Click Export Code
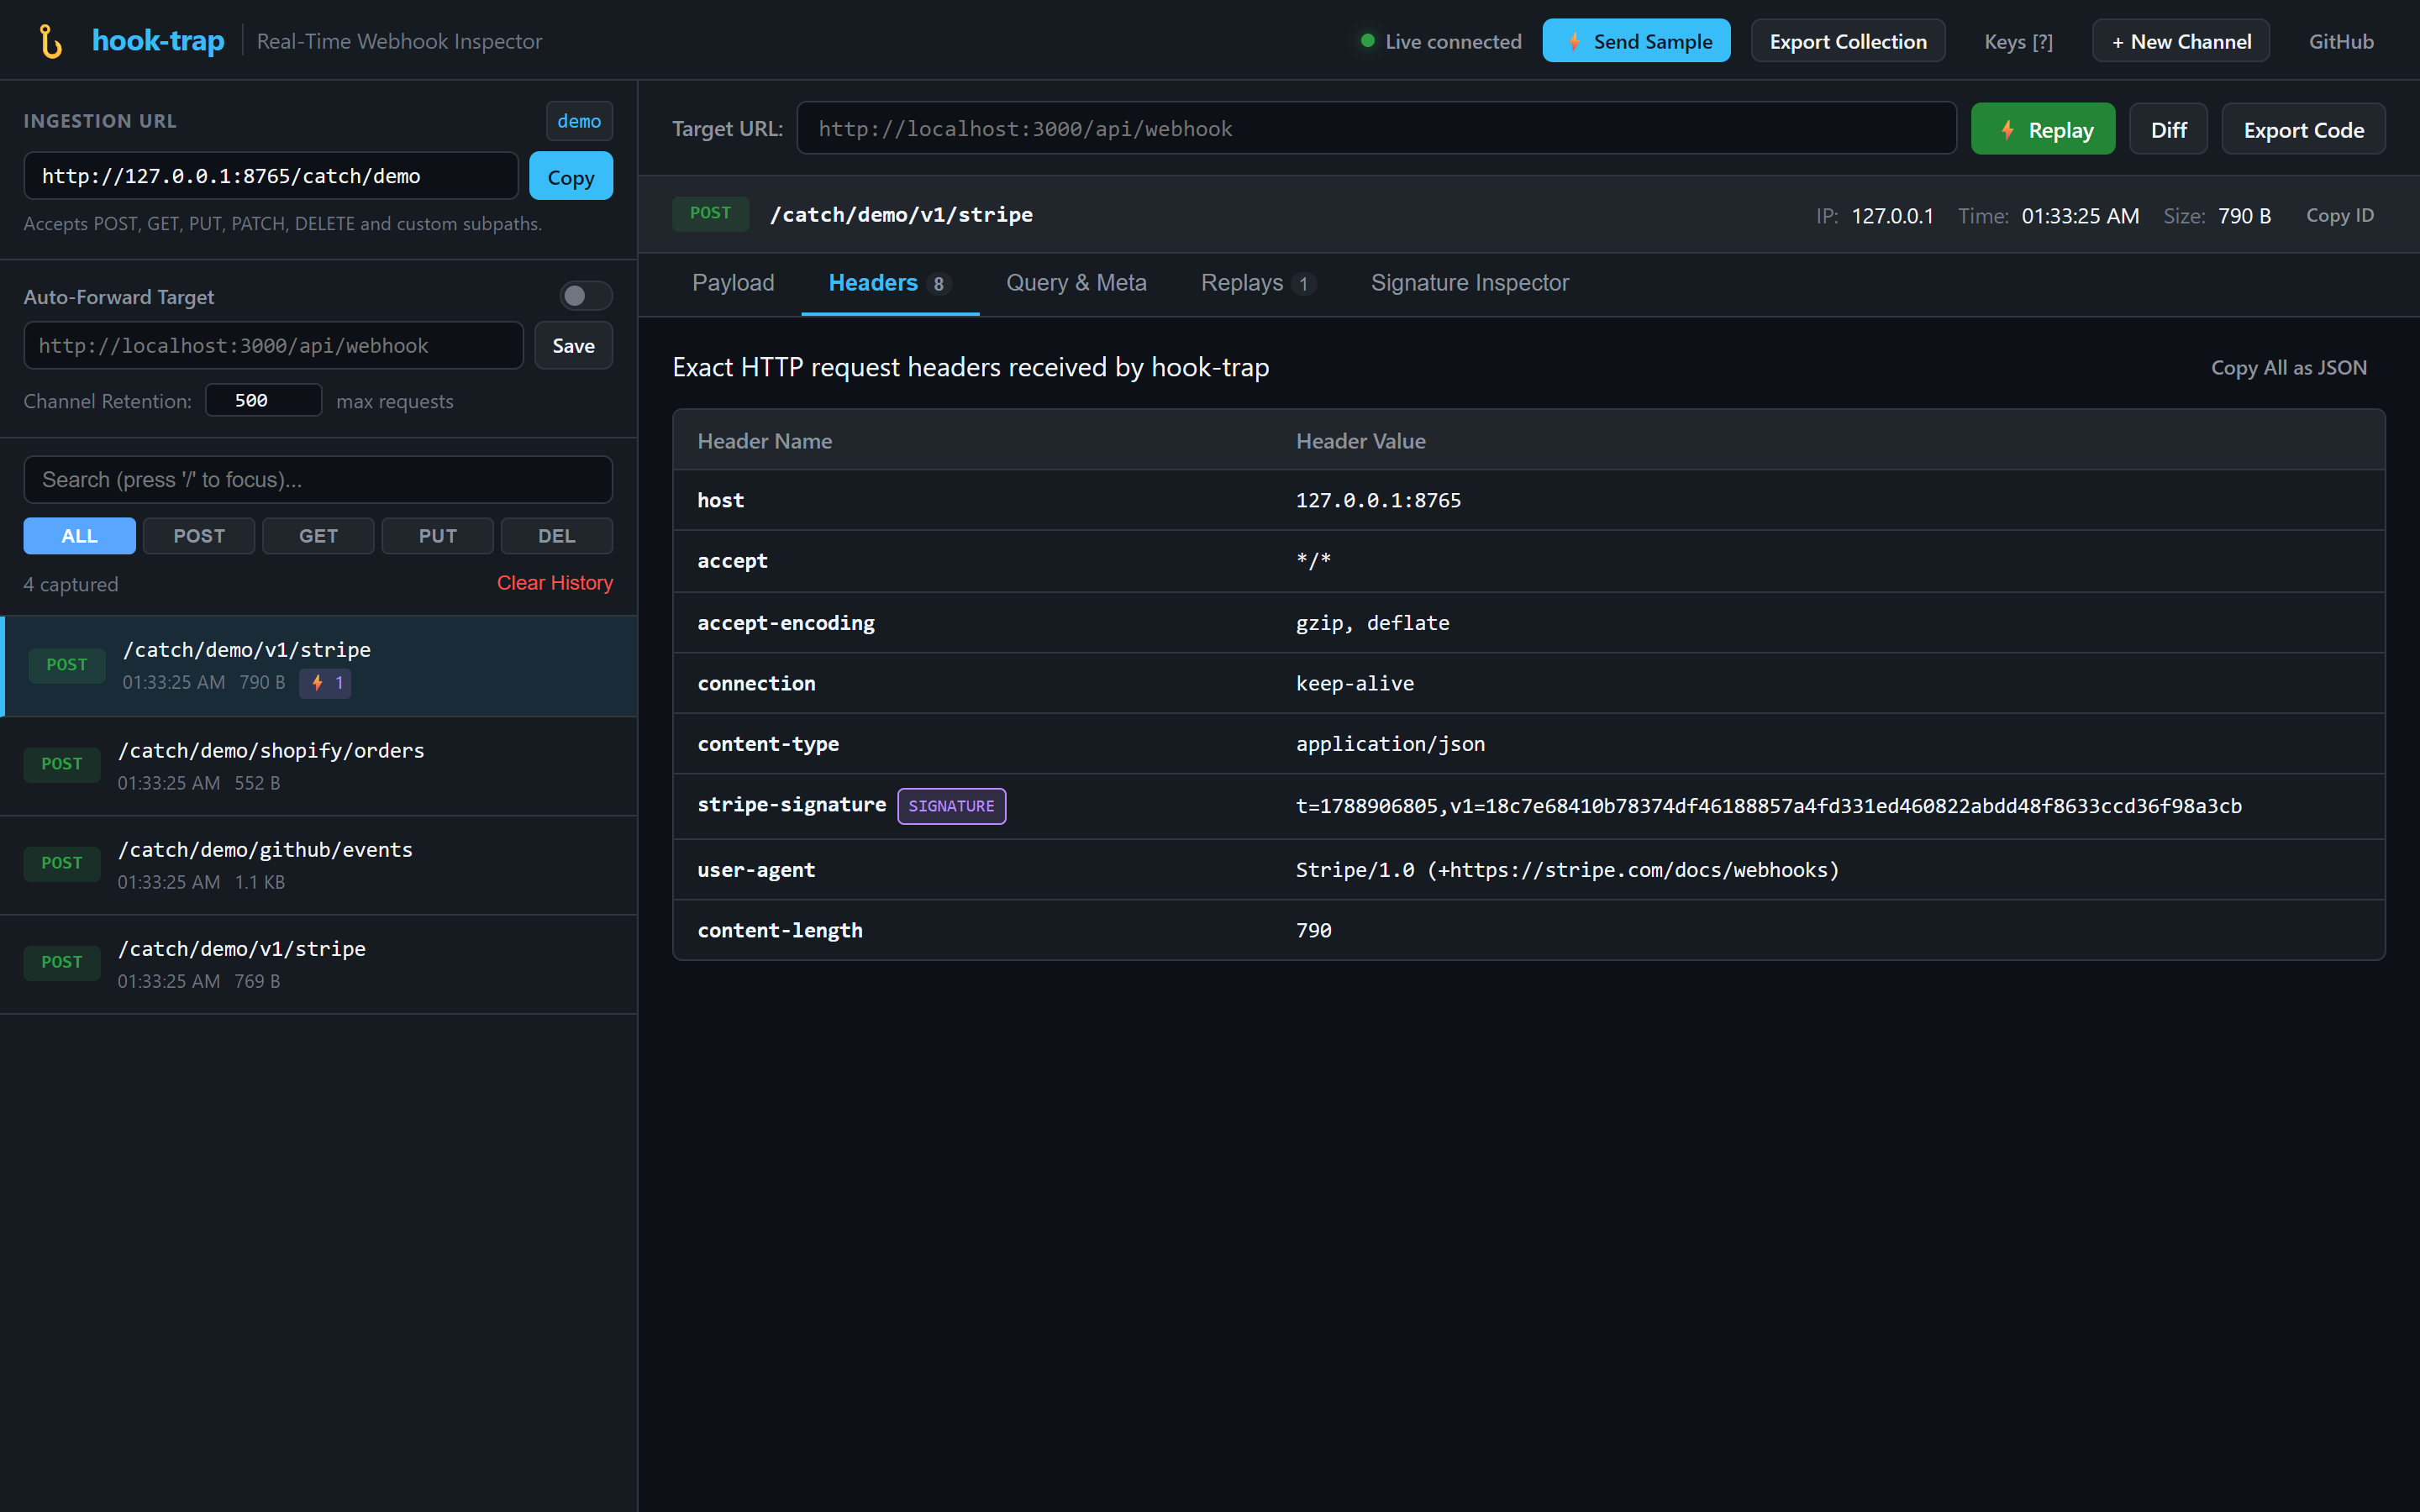Screen dimensions: 2420x1512 tap(2303, 129)
